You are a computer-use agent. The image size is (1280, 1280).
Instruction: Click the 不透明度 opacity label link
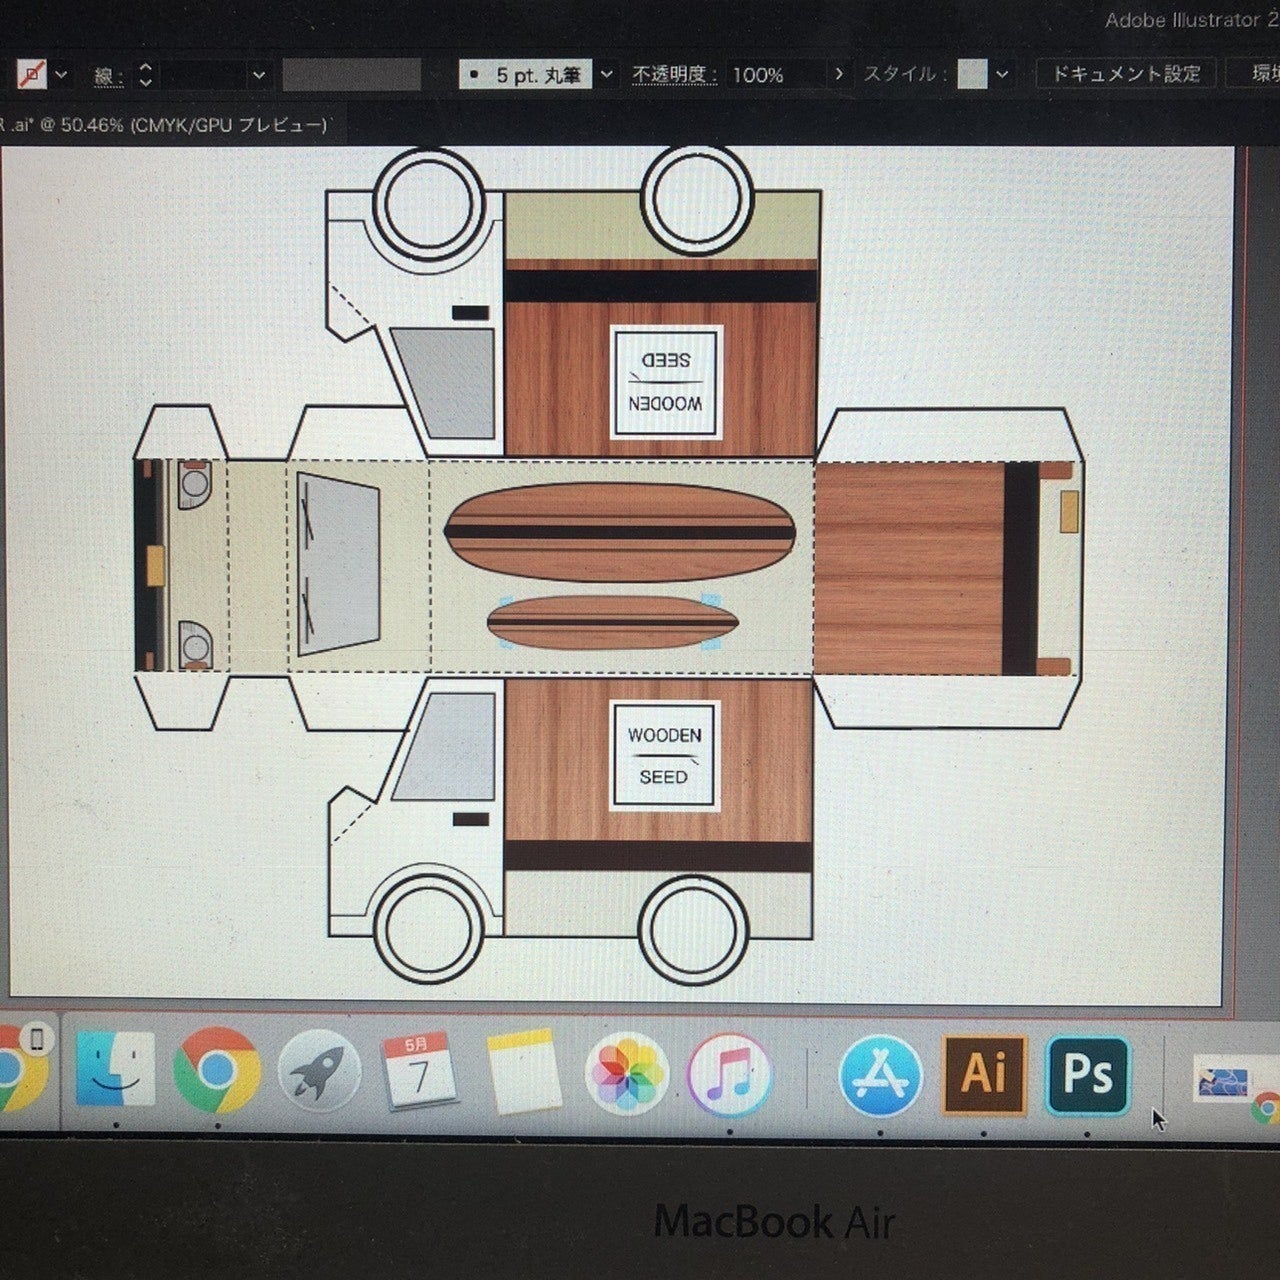click(x=673, y=74)
